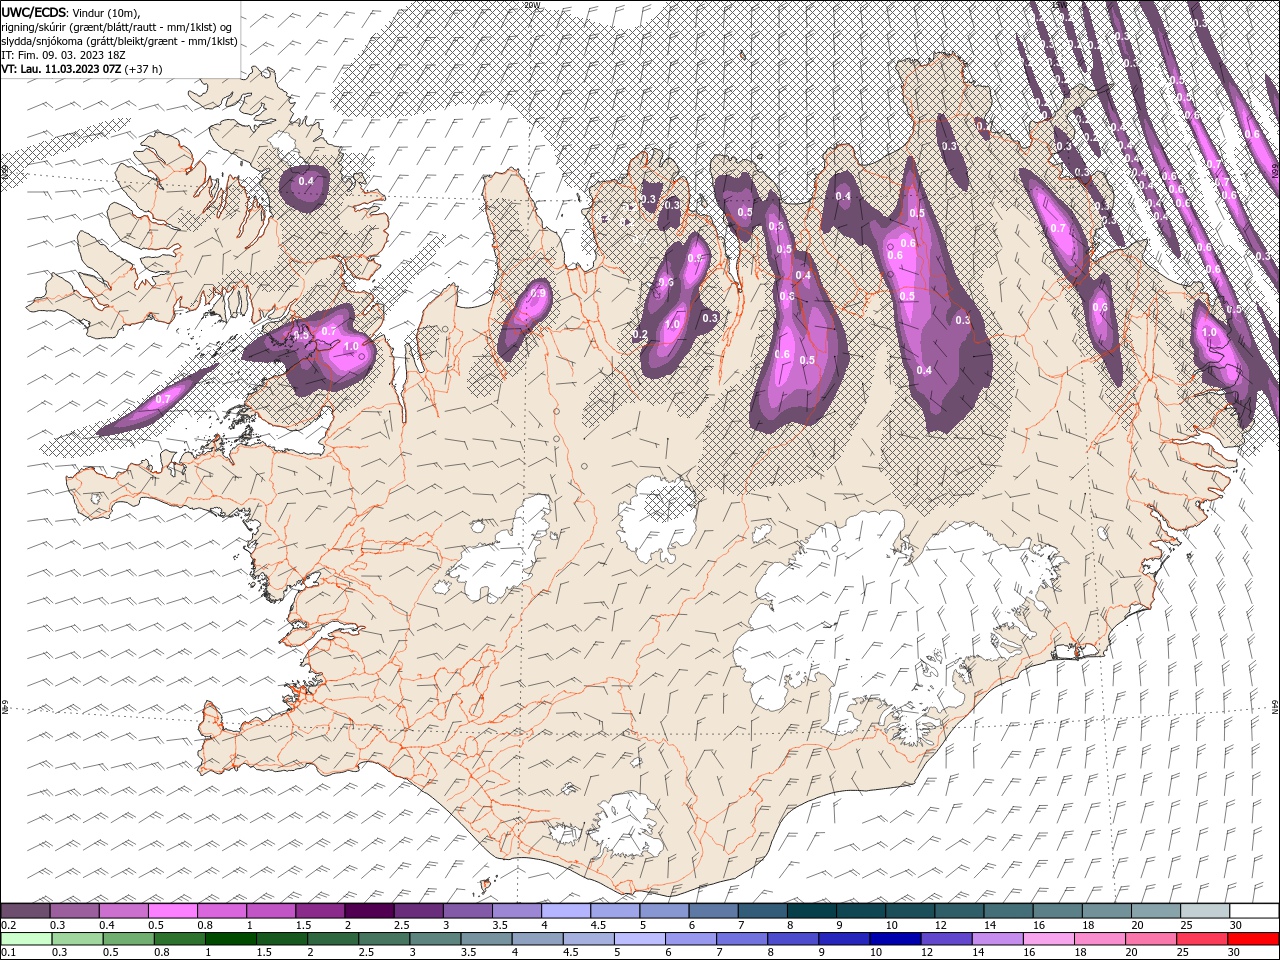Click the '0.7' value on the offshore western purple streak
Screen dimensions: 1280x960
point(163,399)
